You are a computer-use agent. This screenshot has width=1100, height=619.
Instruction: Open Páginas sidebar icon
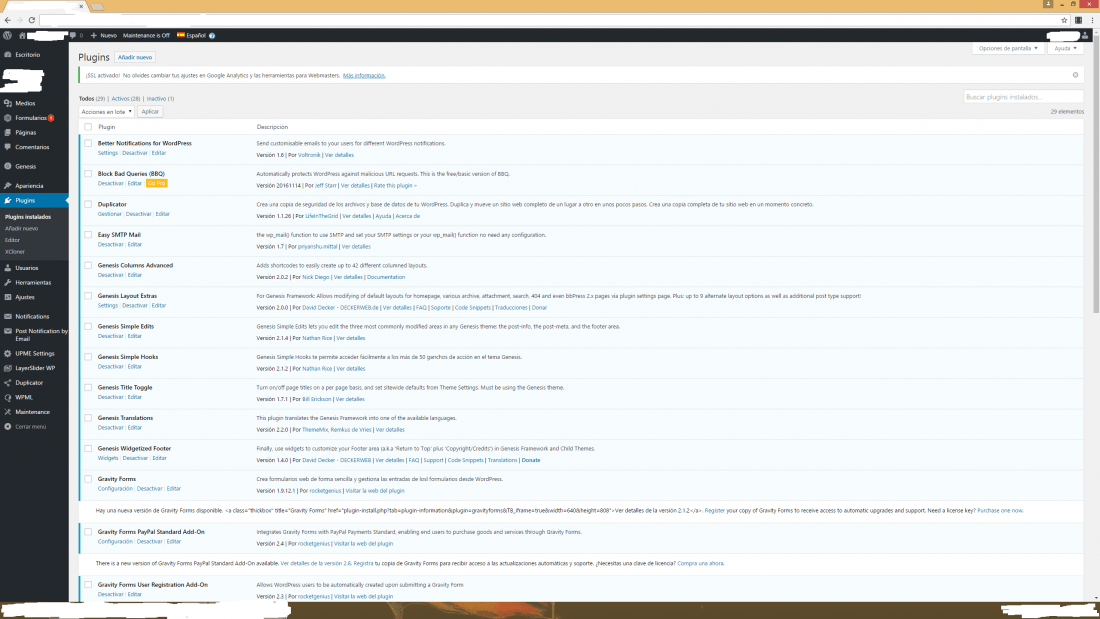(x=8, y=132)
